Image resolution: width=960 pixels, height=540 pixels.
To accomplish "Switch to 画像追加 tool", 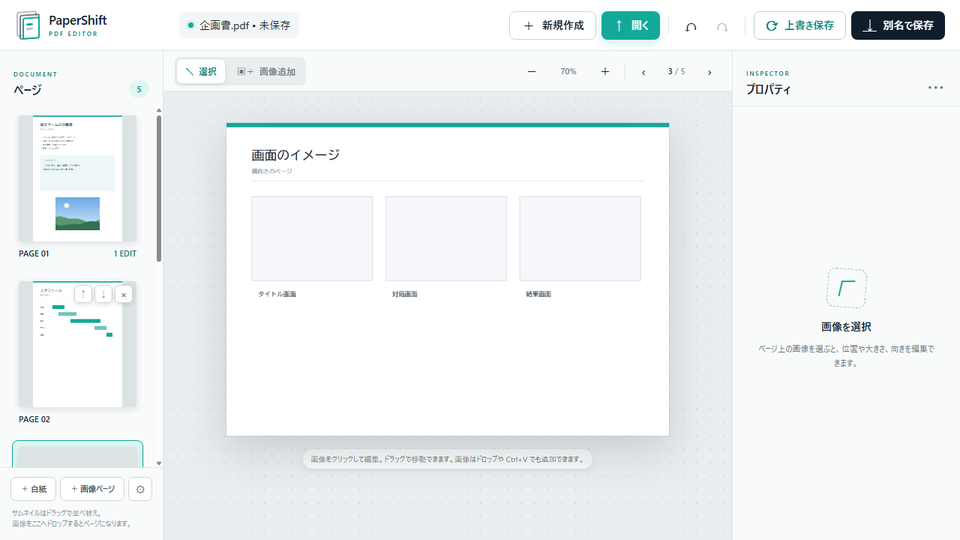I will tap(266, 72).
